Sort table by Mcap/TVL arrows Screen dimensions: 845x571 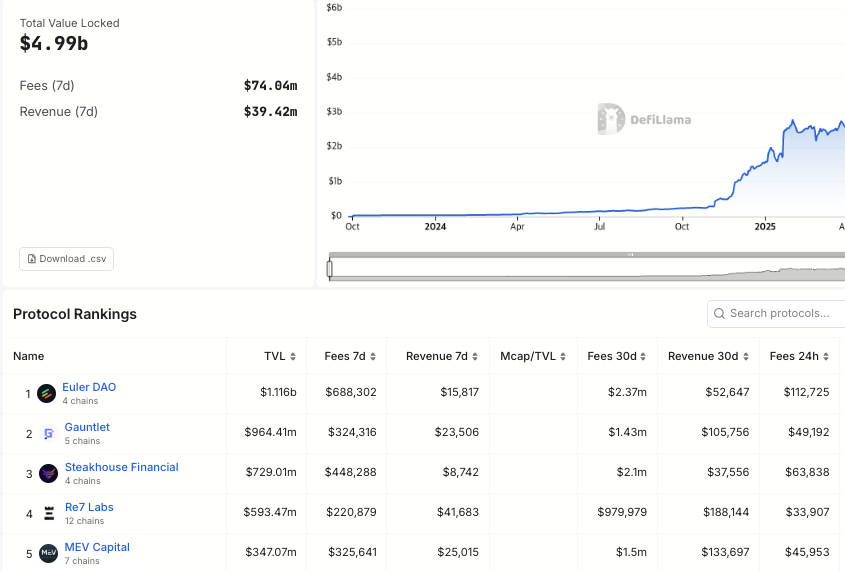coord(563,357)
